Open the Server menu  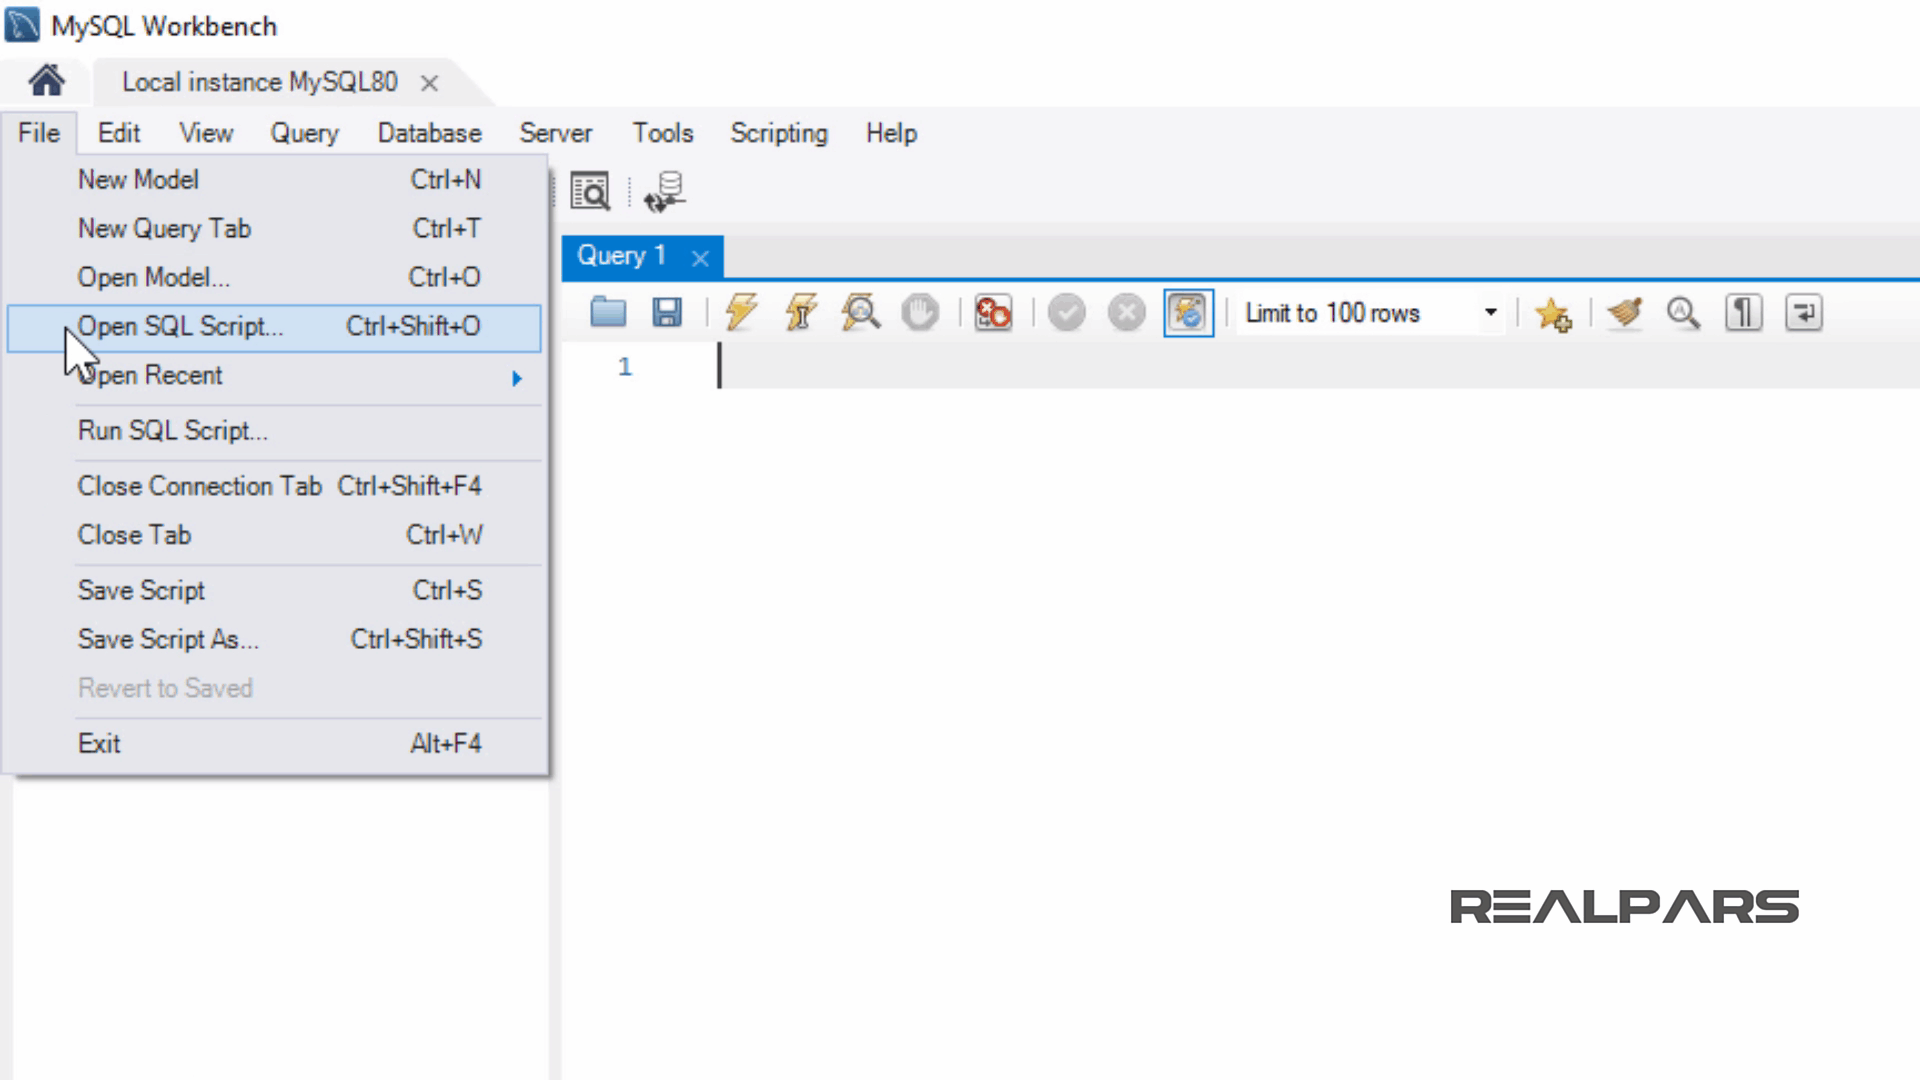pyautogui.click(x=555, y=133)
